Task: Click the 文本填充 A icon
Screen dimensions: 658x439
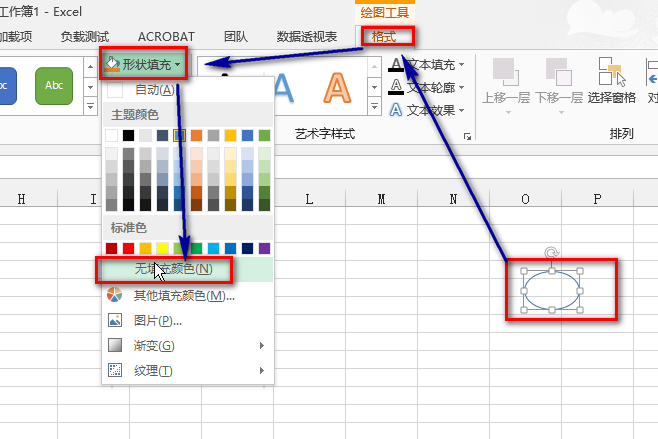Action: coord(396,65)
